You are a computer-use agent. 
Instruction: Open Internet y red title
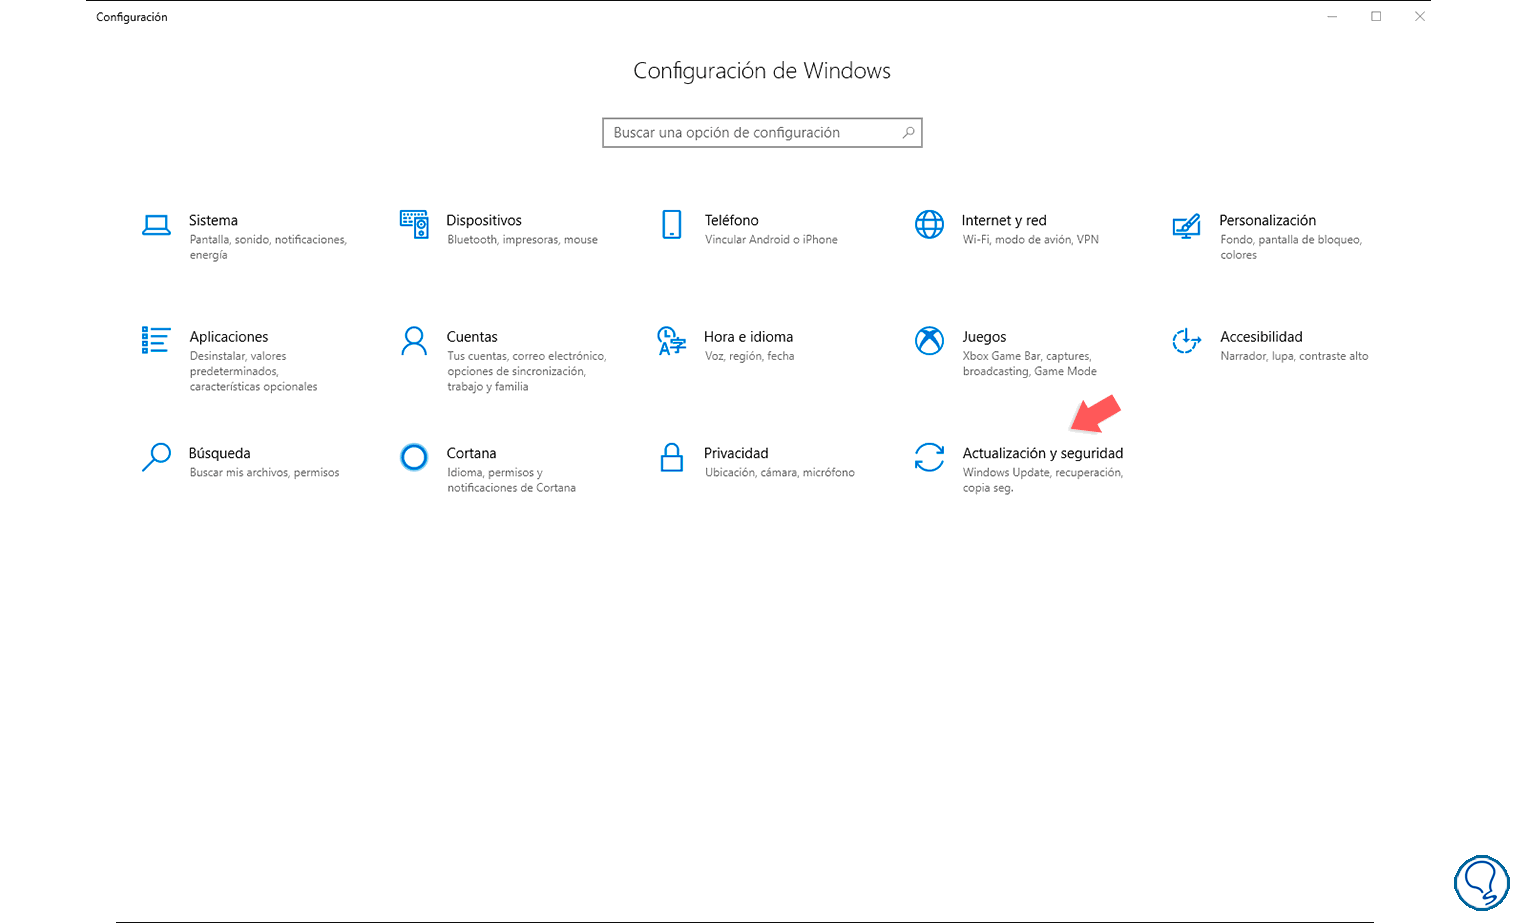1004,220
